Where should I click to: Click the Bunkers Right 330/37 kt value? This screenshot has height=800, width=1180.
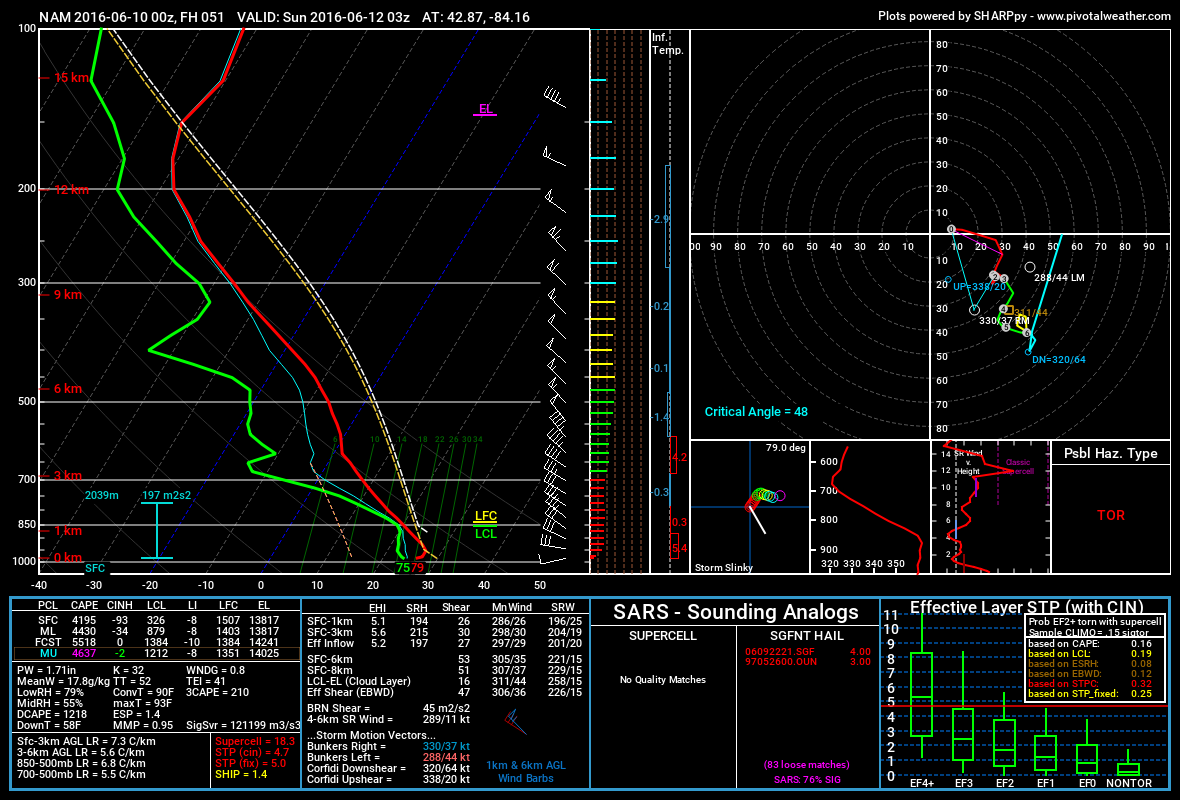(446, 747)
